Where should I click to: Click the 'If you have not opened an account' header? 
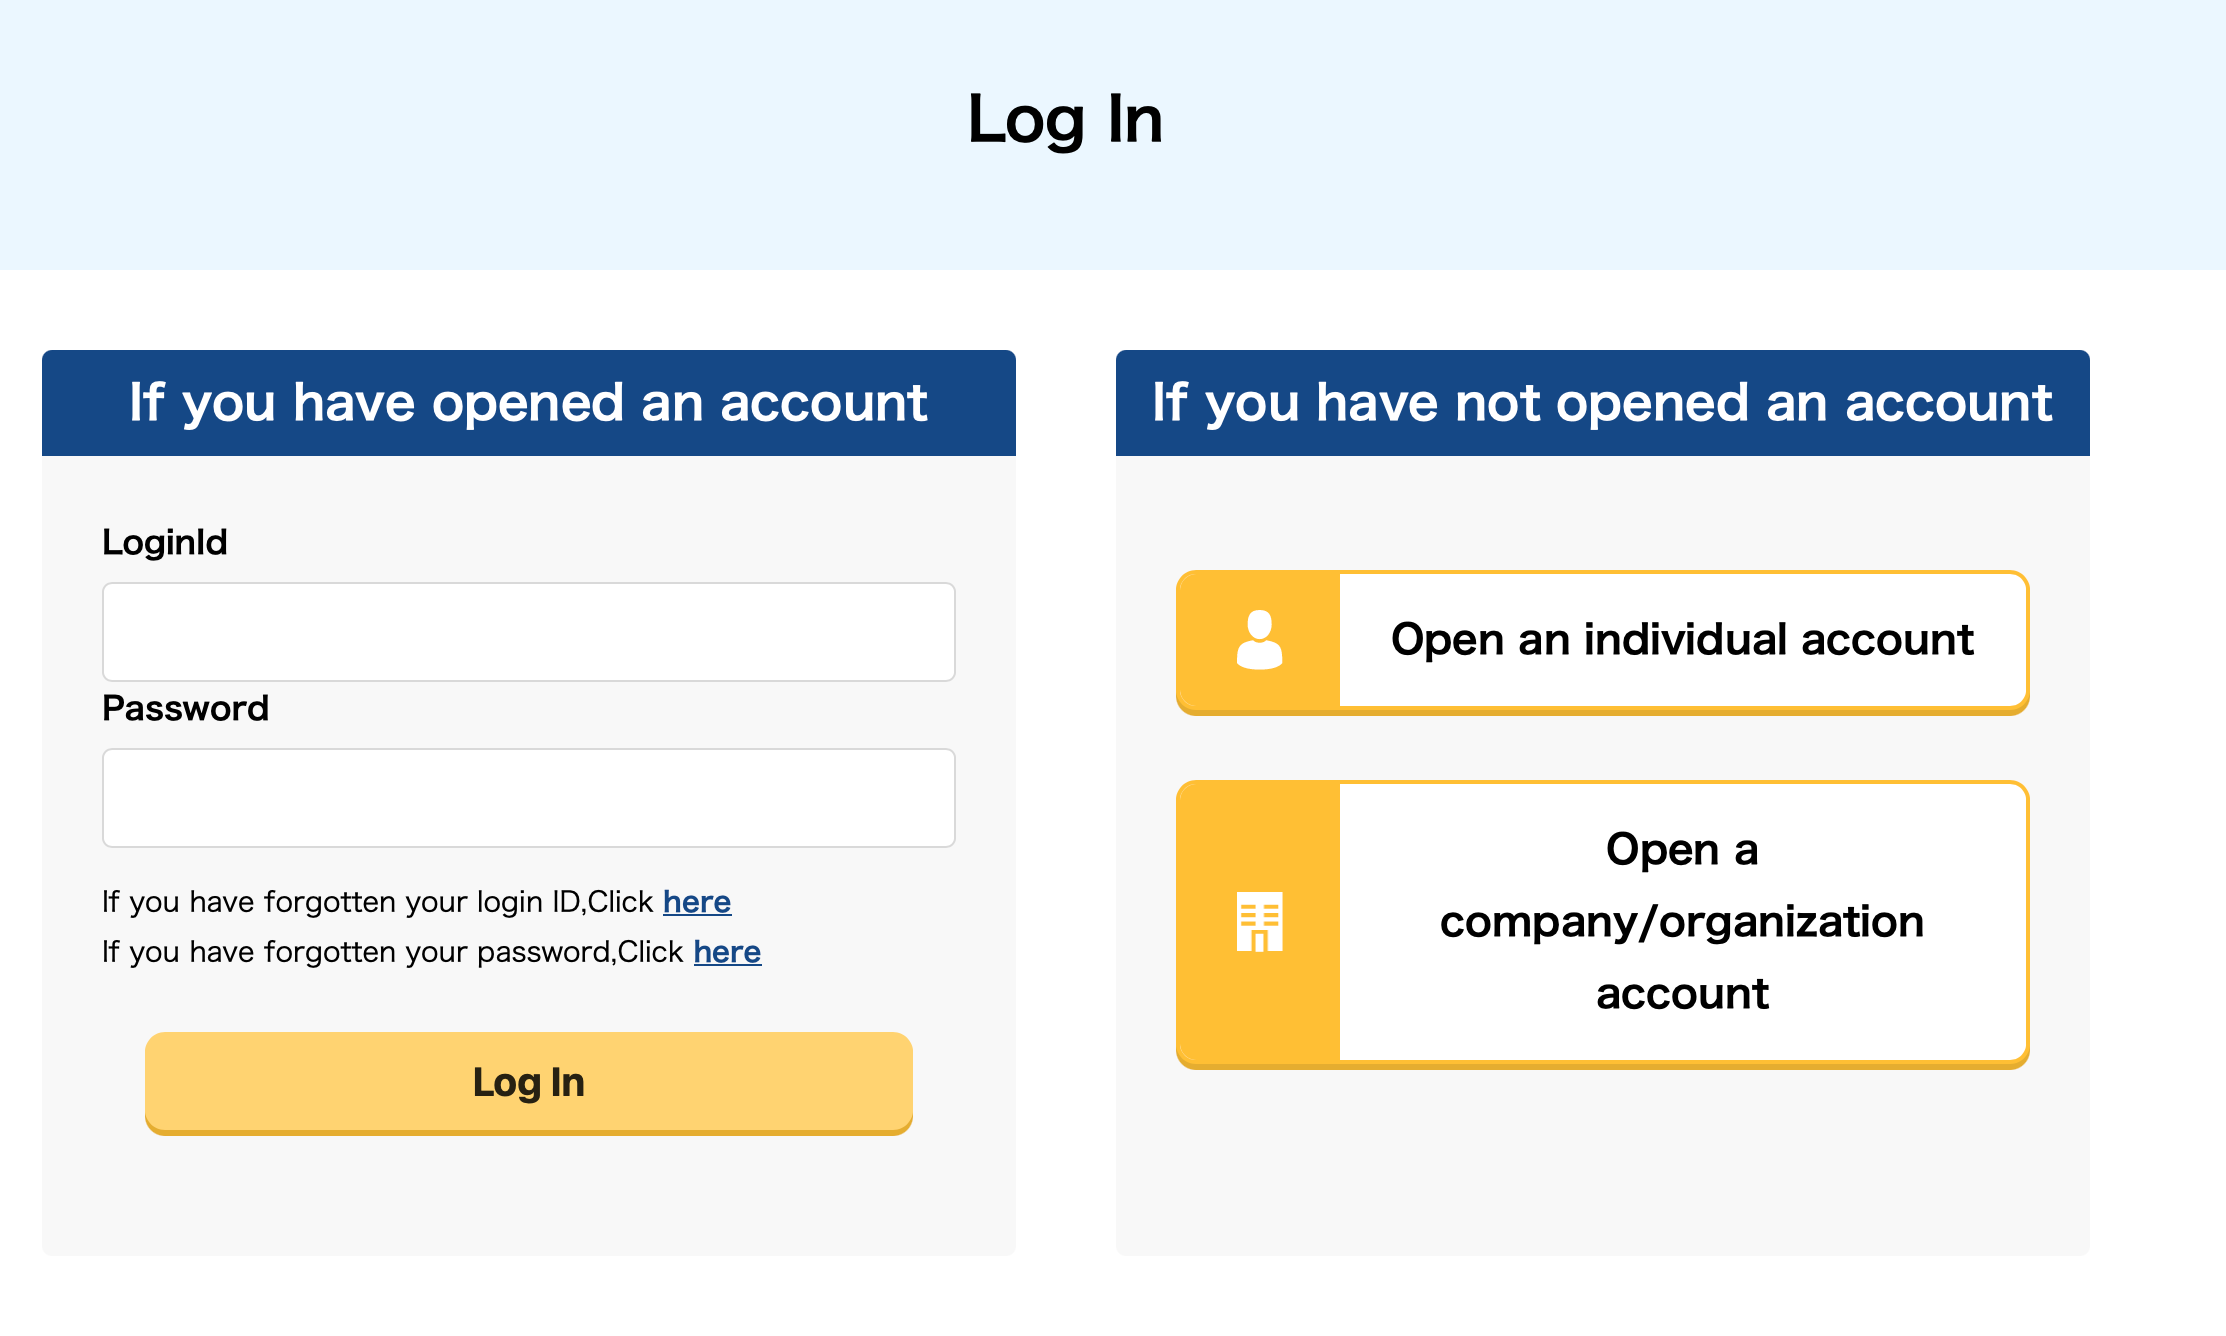pyautogui.click(x=1602, y=403)
